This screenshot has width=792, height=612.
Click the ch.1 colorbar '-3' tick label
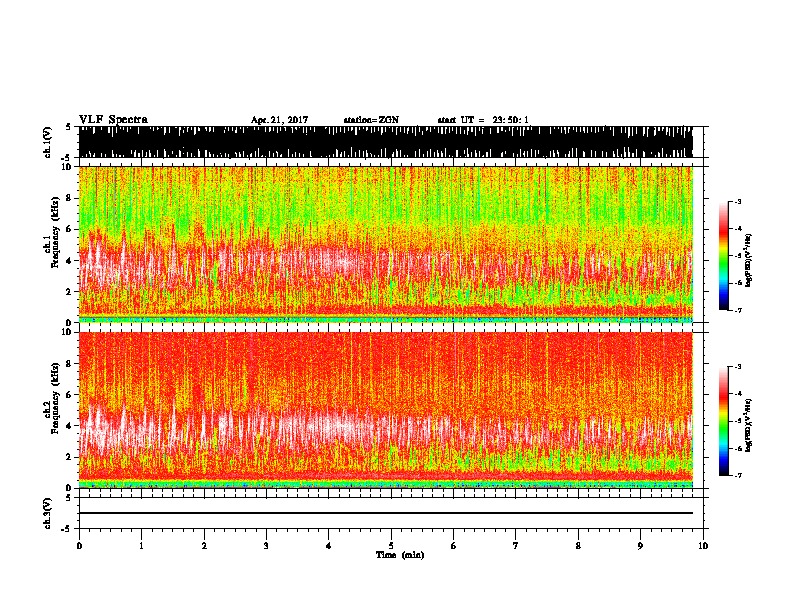(736, 202)
